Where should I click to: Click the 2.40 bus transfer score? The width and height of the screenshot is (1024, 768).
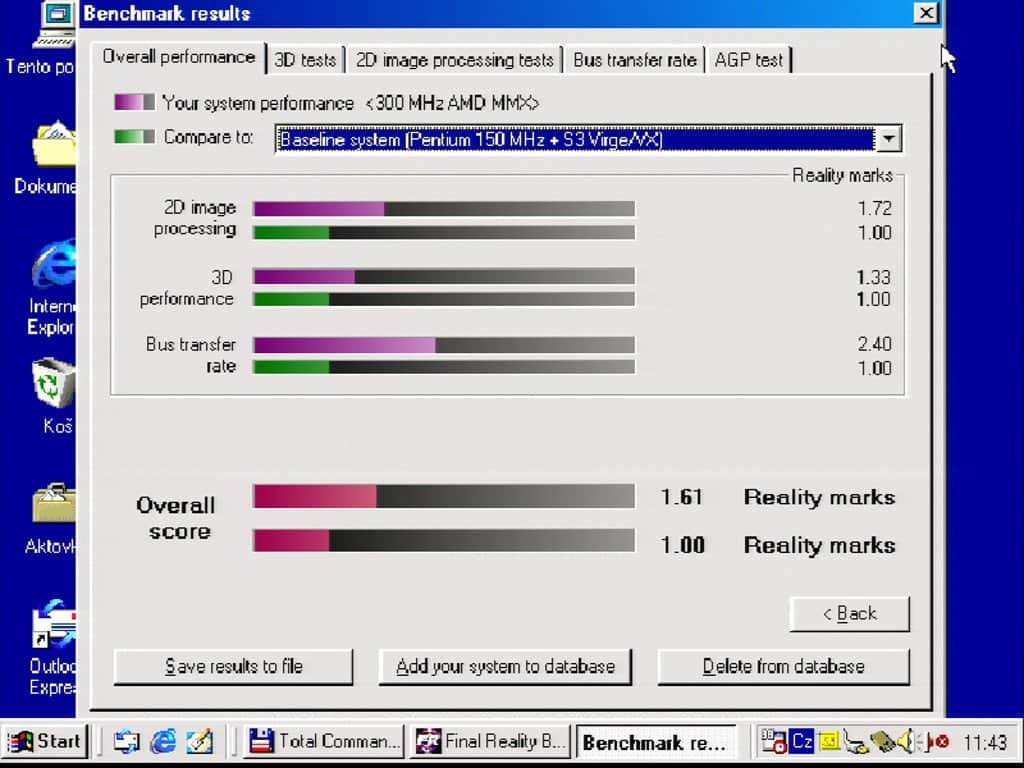point(874,344)
